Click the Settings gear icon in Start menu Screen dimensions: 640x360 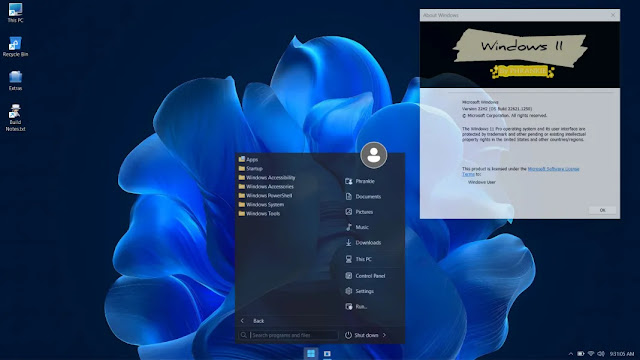pyautogui.click(x=349, y=291)
